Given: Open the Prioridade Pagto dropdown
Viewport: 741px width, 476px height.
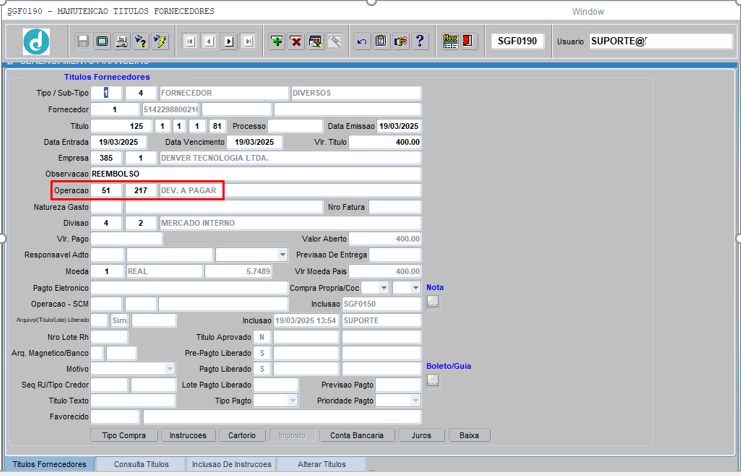Looking at the screenshot, I should 414,401.
